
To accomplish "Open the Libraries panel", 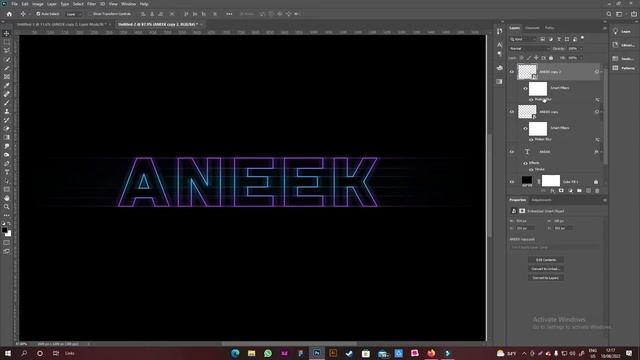I will [x=623, y=45].
